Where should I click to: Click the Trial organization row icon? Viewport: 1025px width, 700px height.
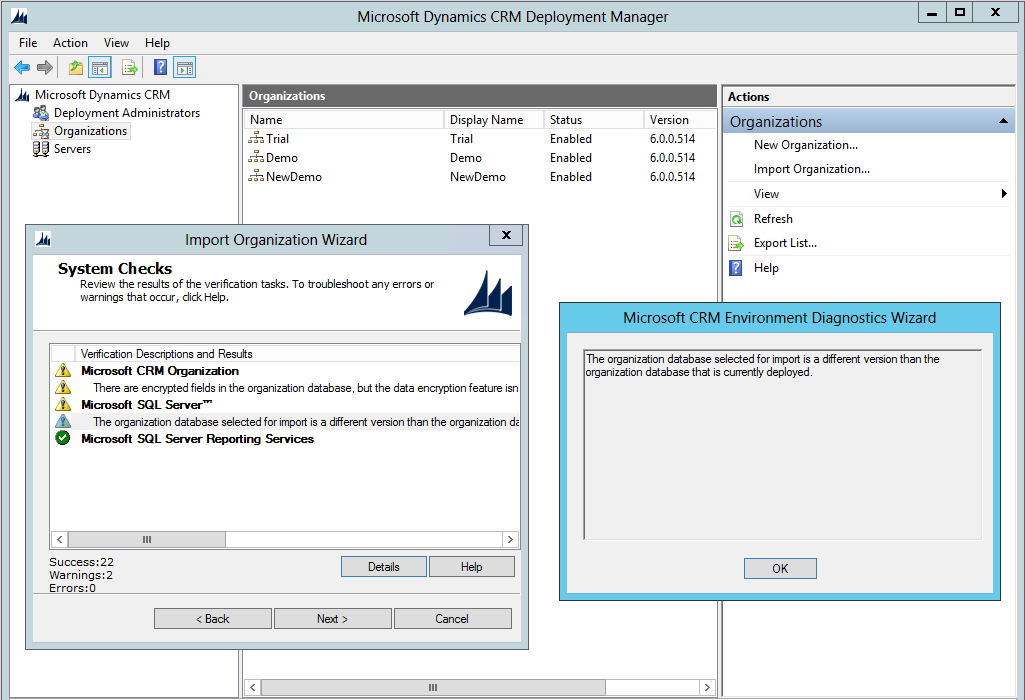(x=256, y=139)
